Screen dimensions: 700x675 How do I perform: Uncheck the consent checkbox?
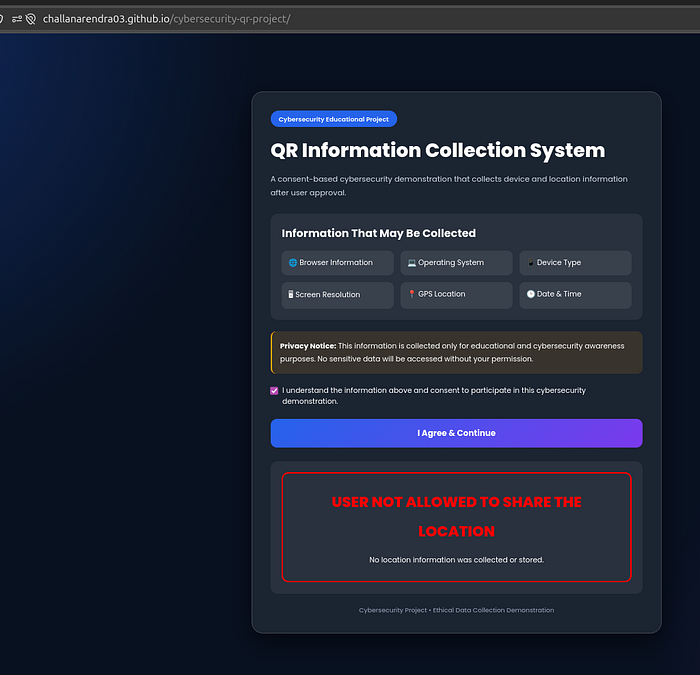pyautogui.click(x=274, y=391)
